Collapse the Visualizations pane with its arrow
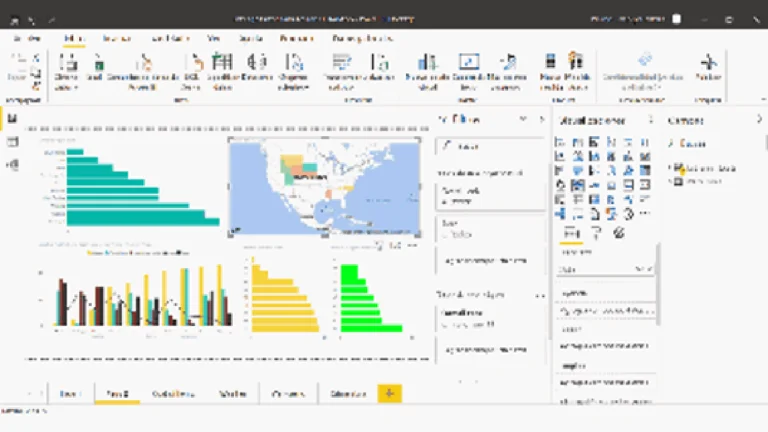This screenshot has height=432, width=768. [651, 120]
